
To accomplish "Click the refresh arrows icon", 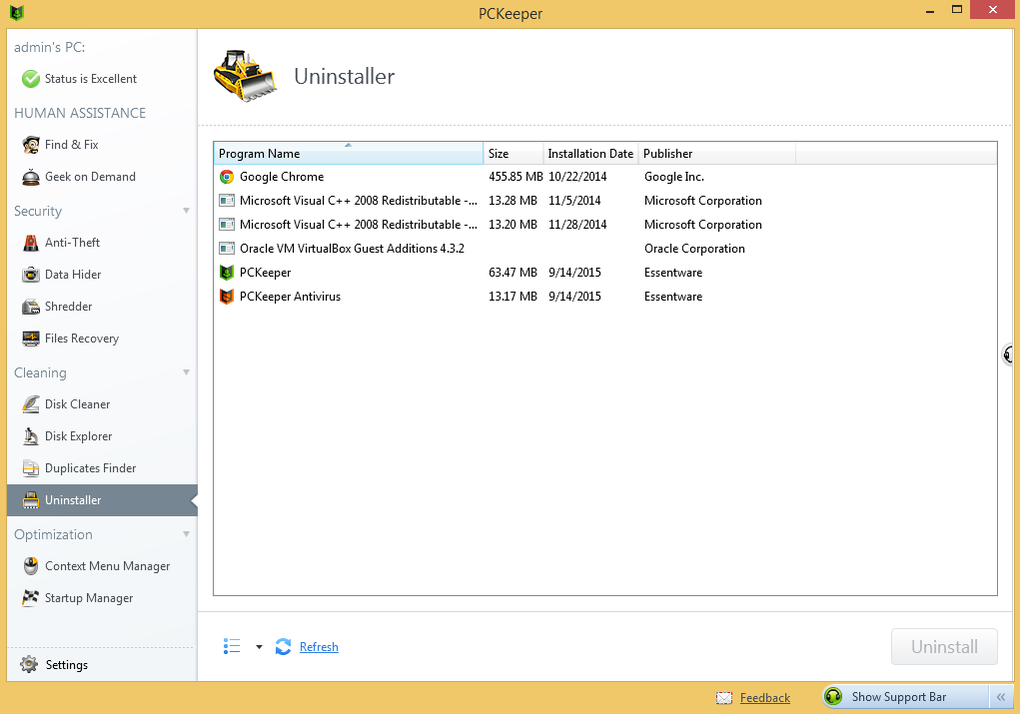I will pyautogui.click(x=283, y=646).
